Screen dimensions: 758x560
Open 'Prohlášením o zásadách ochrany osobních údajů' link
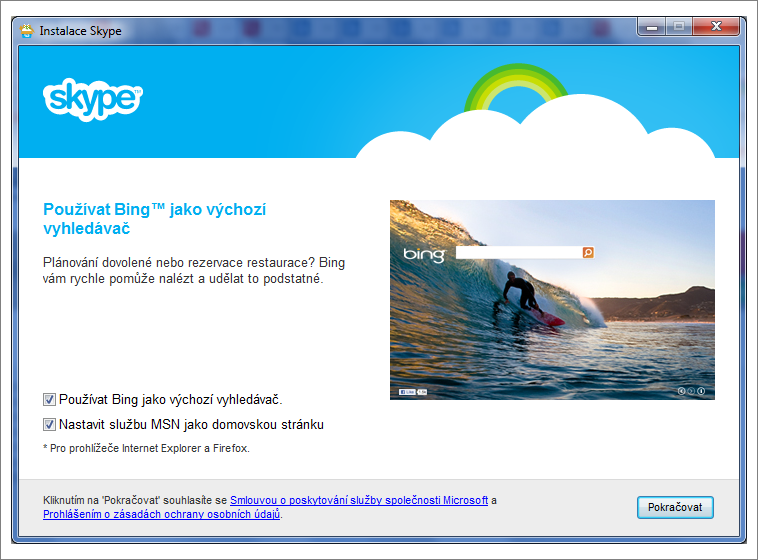162,514
